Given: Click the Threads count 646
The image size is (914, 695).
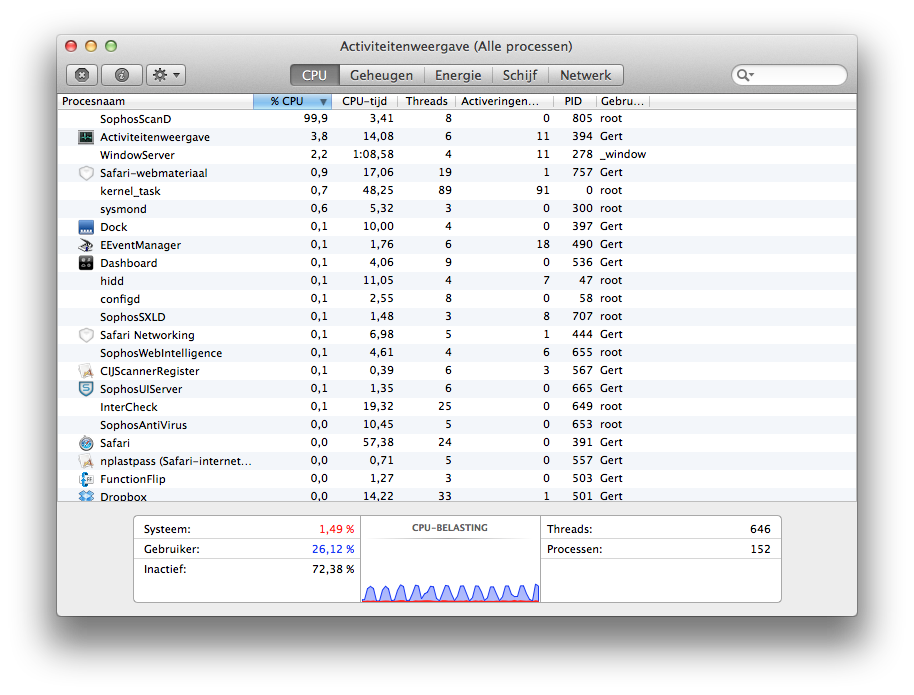Looking at the screenshot, I should 760,529.
